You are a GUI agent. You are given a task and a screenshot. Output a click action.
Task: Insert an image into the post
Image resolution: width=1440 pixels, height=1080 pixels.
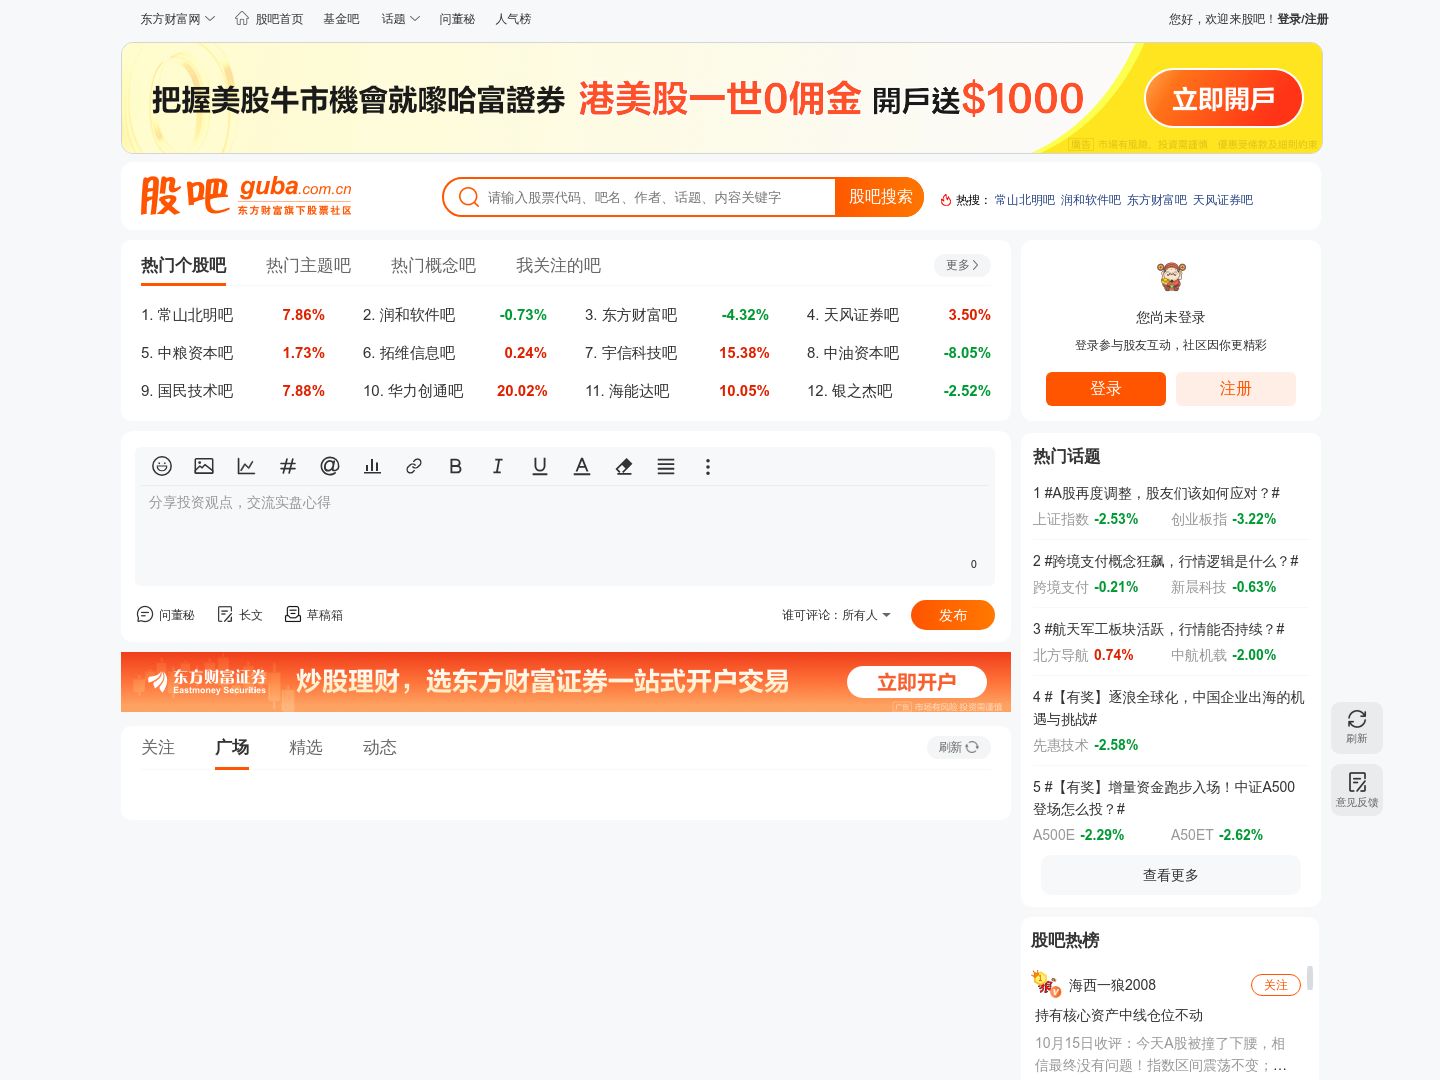[x=204, y=466]
